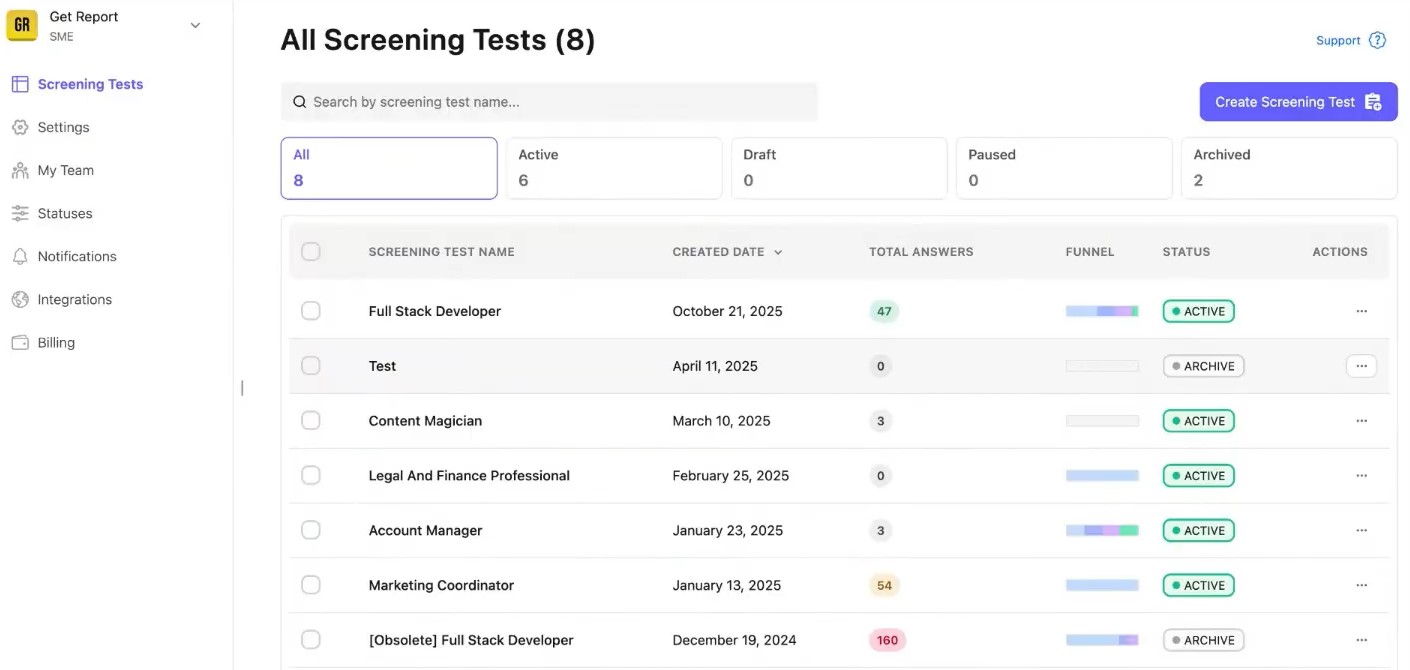Expand the Get Report workspace dropdown

[x=195, y=25]
